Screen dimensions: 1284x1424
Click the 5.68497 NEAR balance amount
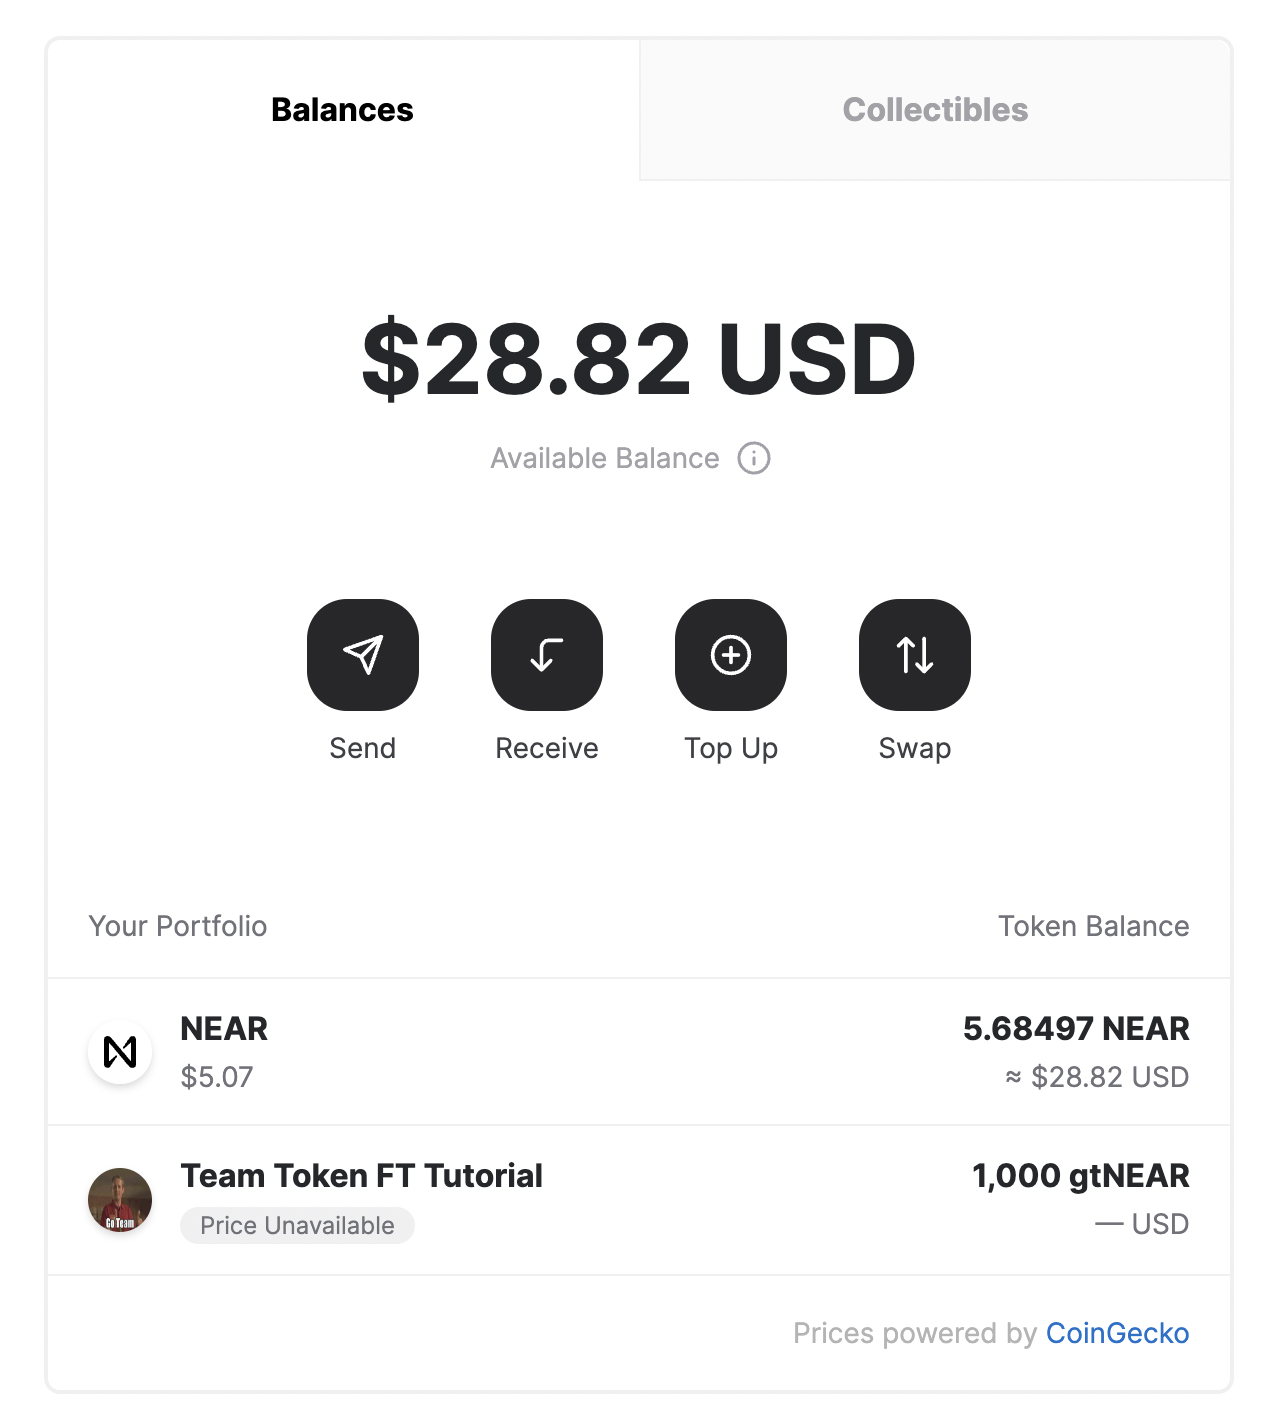[1076, 1029]
